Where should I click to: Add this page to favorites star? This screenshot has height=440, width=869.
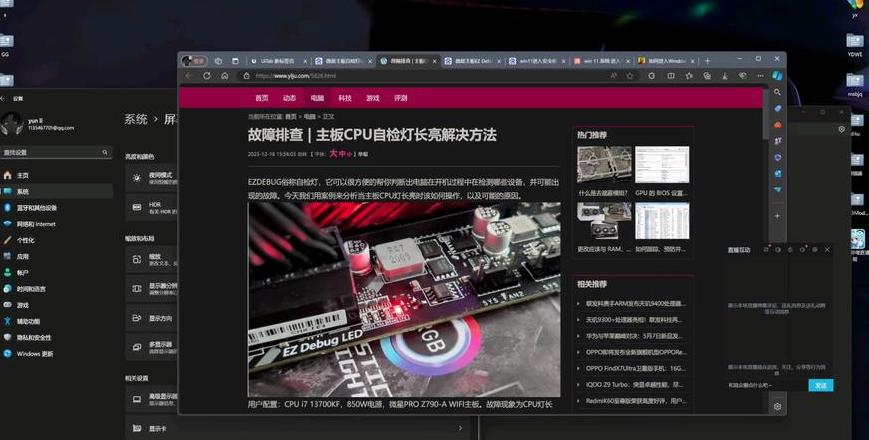[x=630, y=76]
